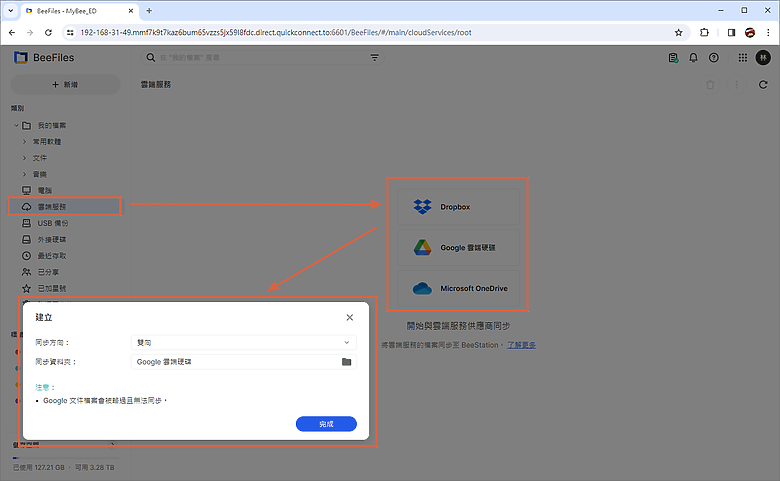Open the more options three-dot menu

[737, 85]
